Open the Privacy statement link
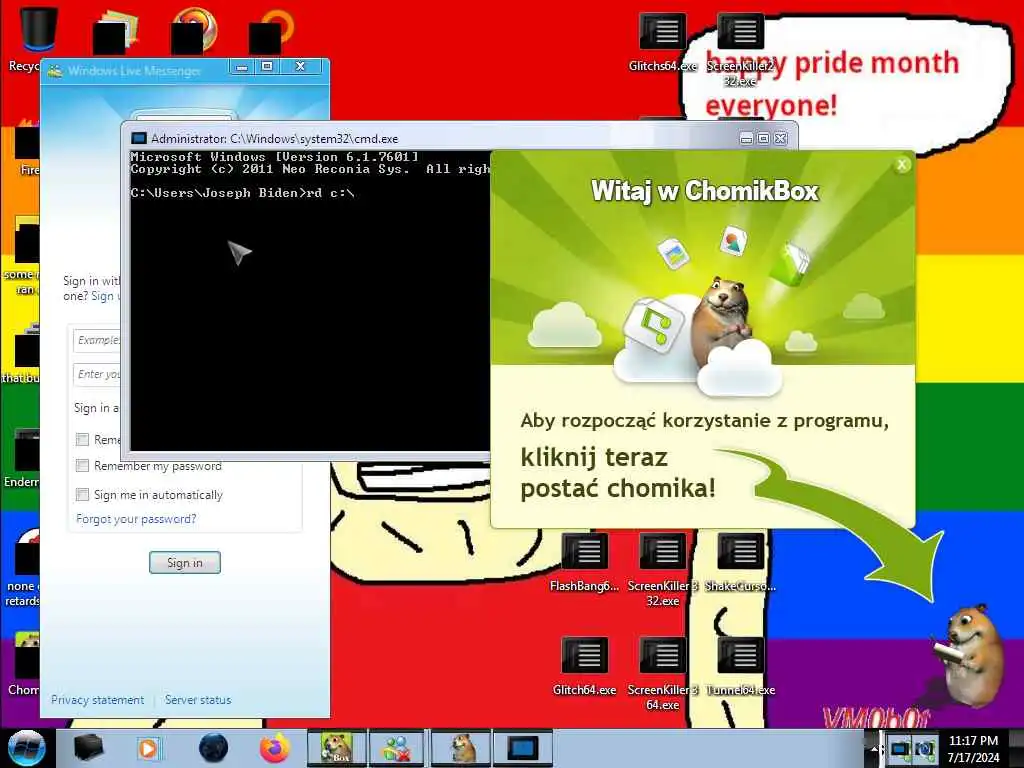Image resolution: width=1024 pixels, height=768 pixels. coord(97,699)
